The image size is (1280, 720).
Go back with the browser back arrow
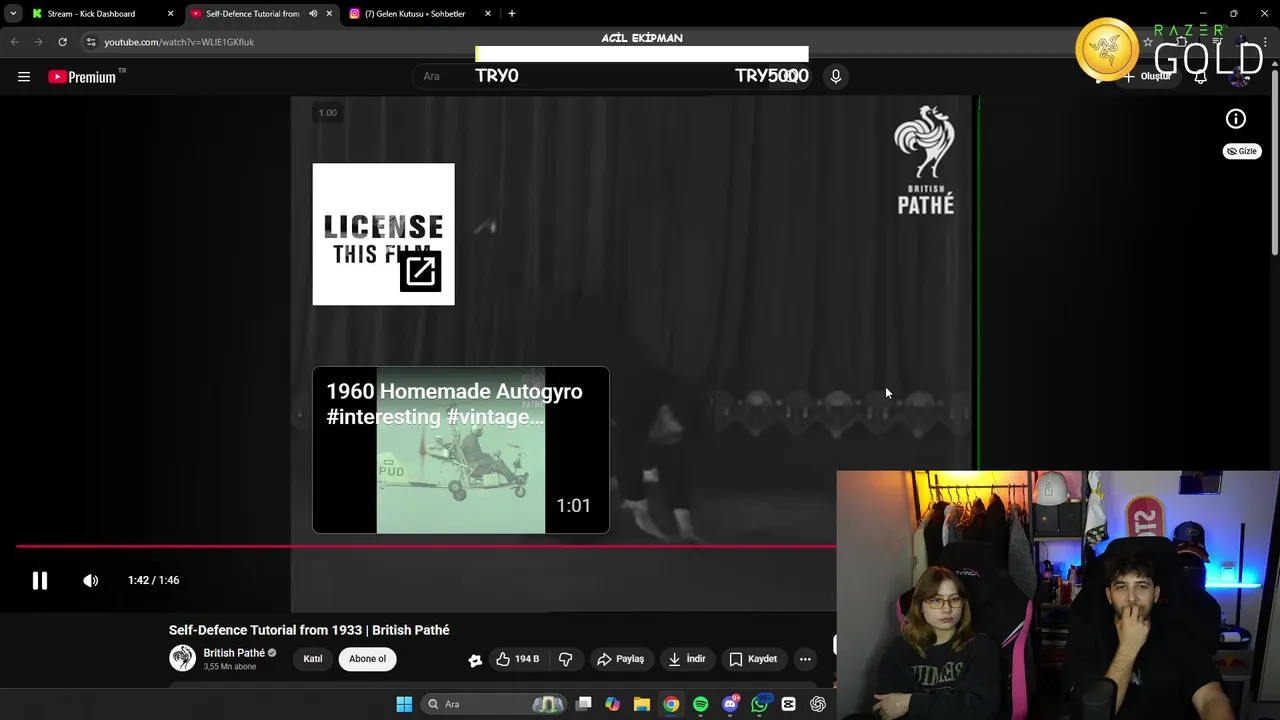[x=14, y=42]
